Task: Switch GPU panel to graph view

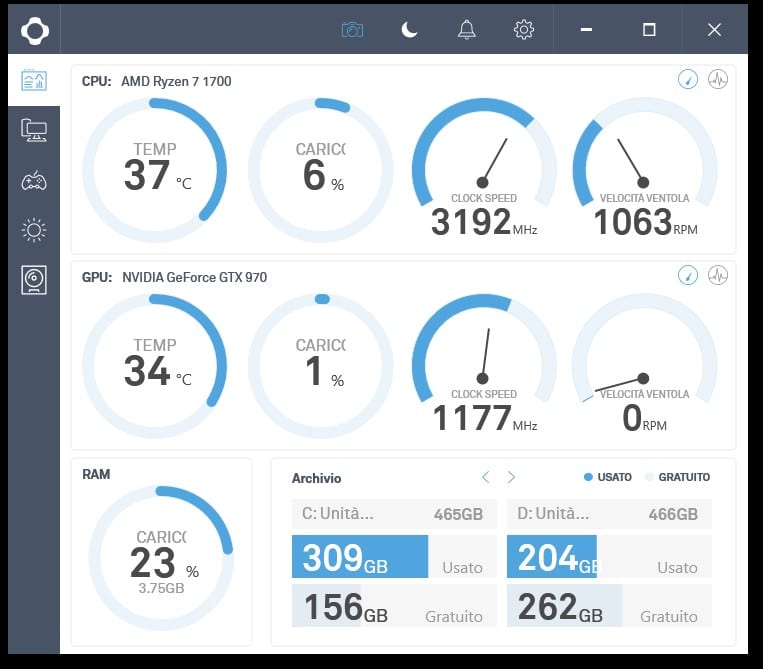Action: click(x=718, y=275)
